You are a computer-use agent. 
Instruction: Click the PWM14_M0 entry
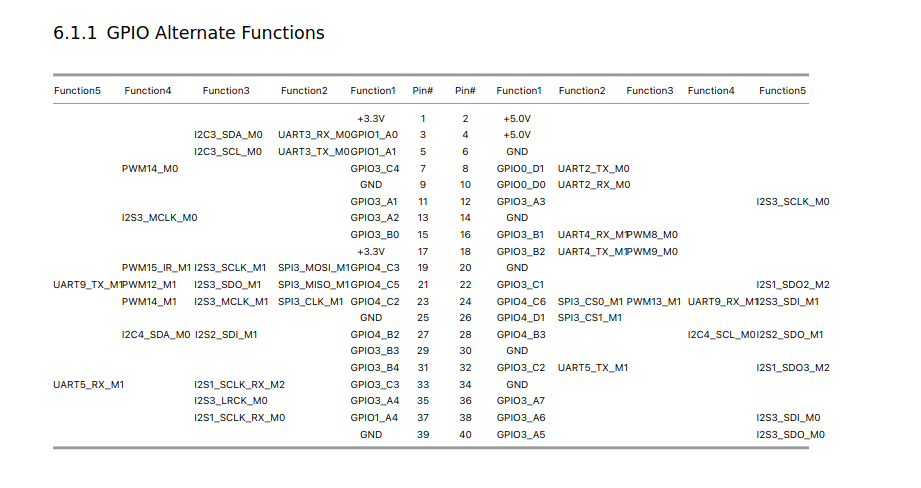(150, 169)
